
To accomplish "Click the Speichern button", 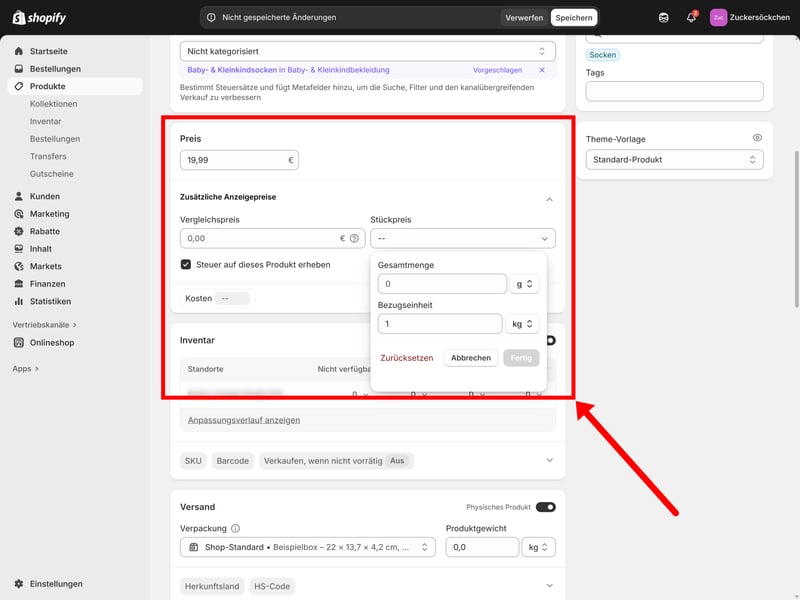I will (574, 17).
